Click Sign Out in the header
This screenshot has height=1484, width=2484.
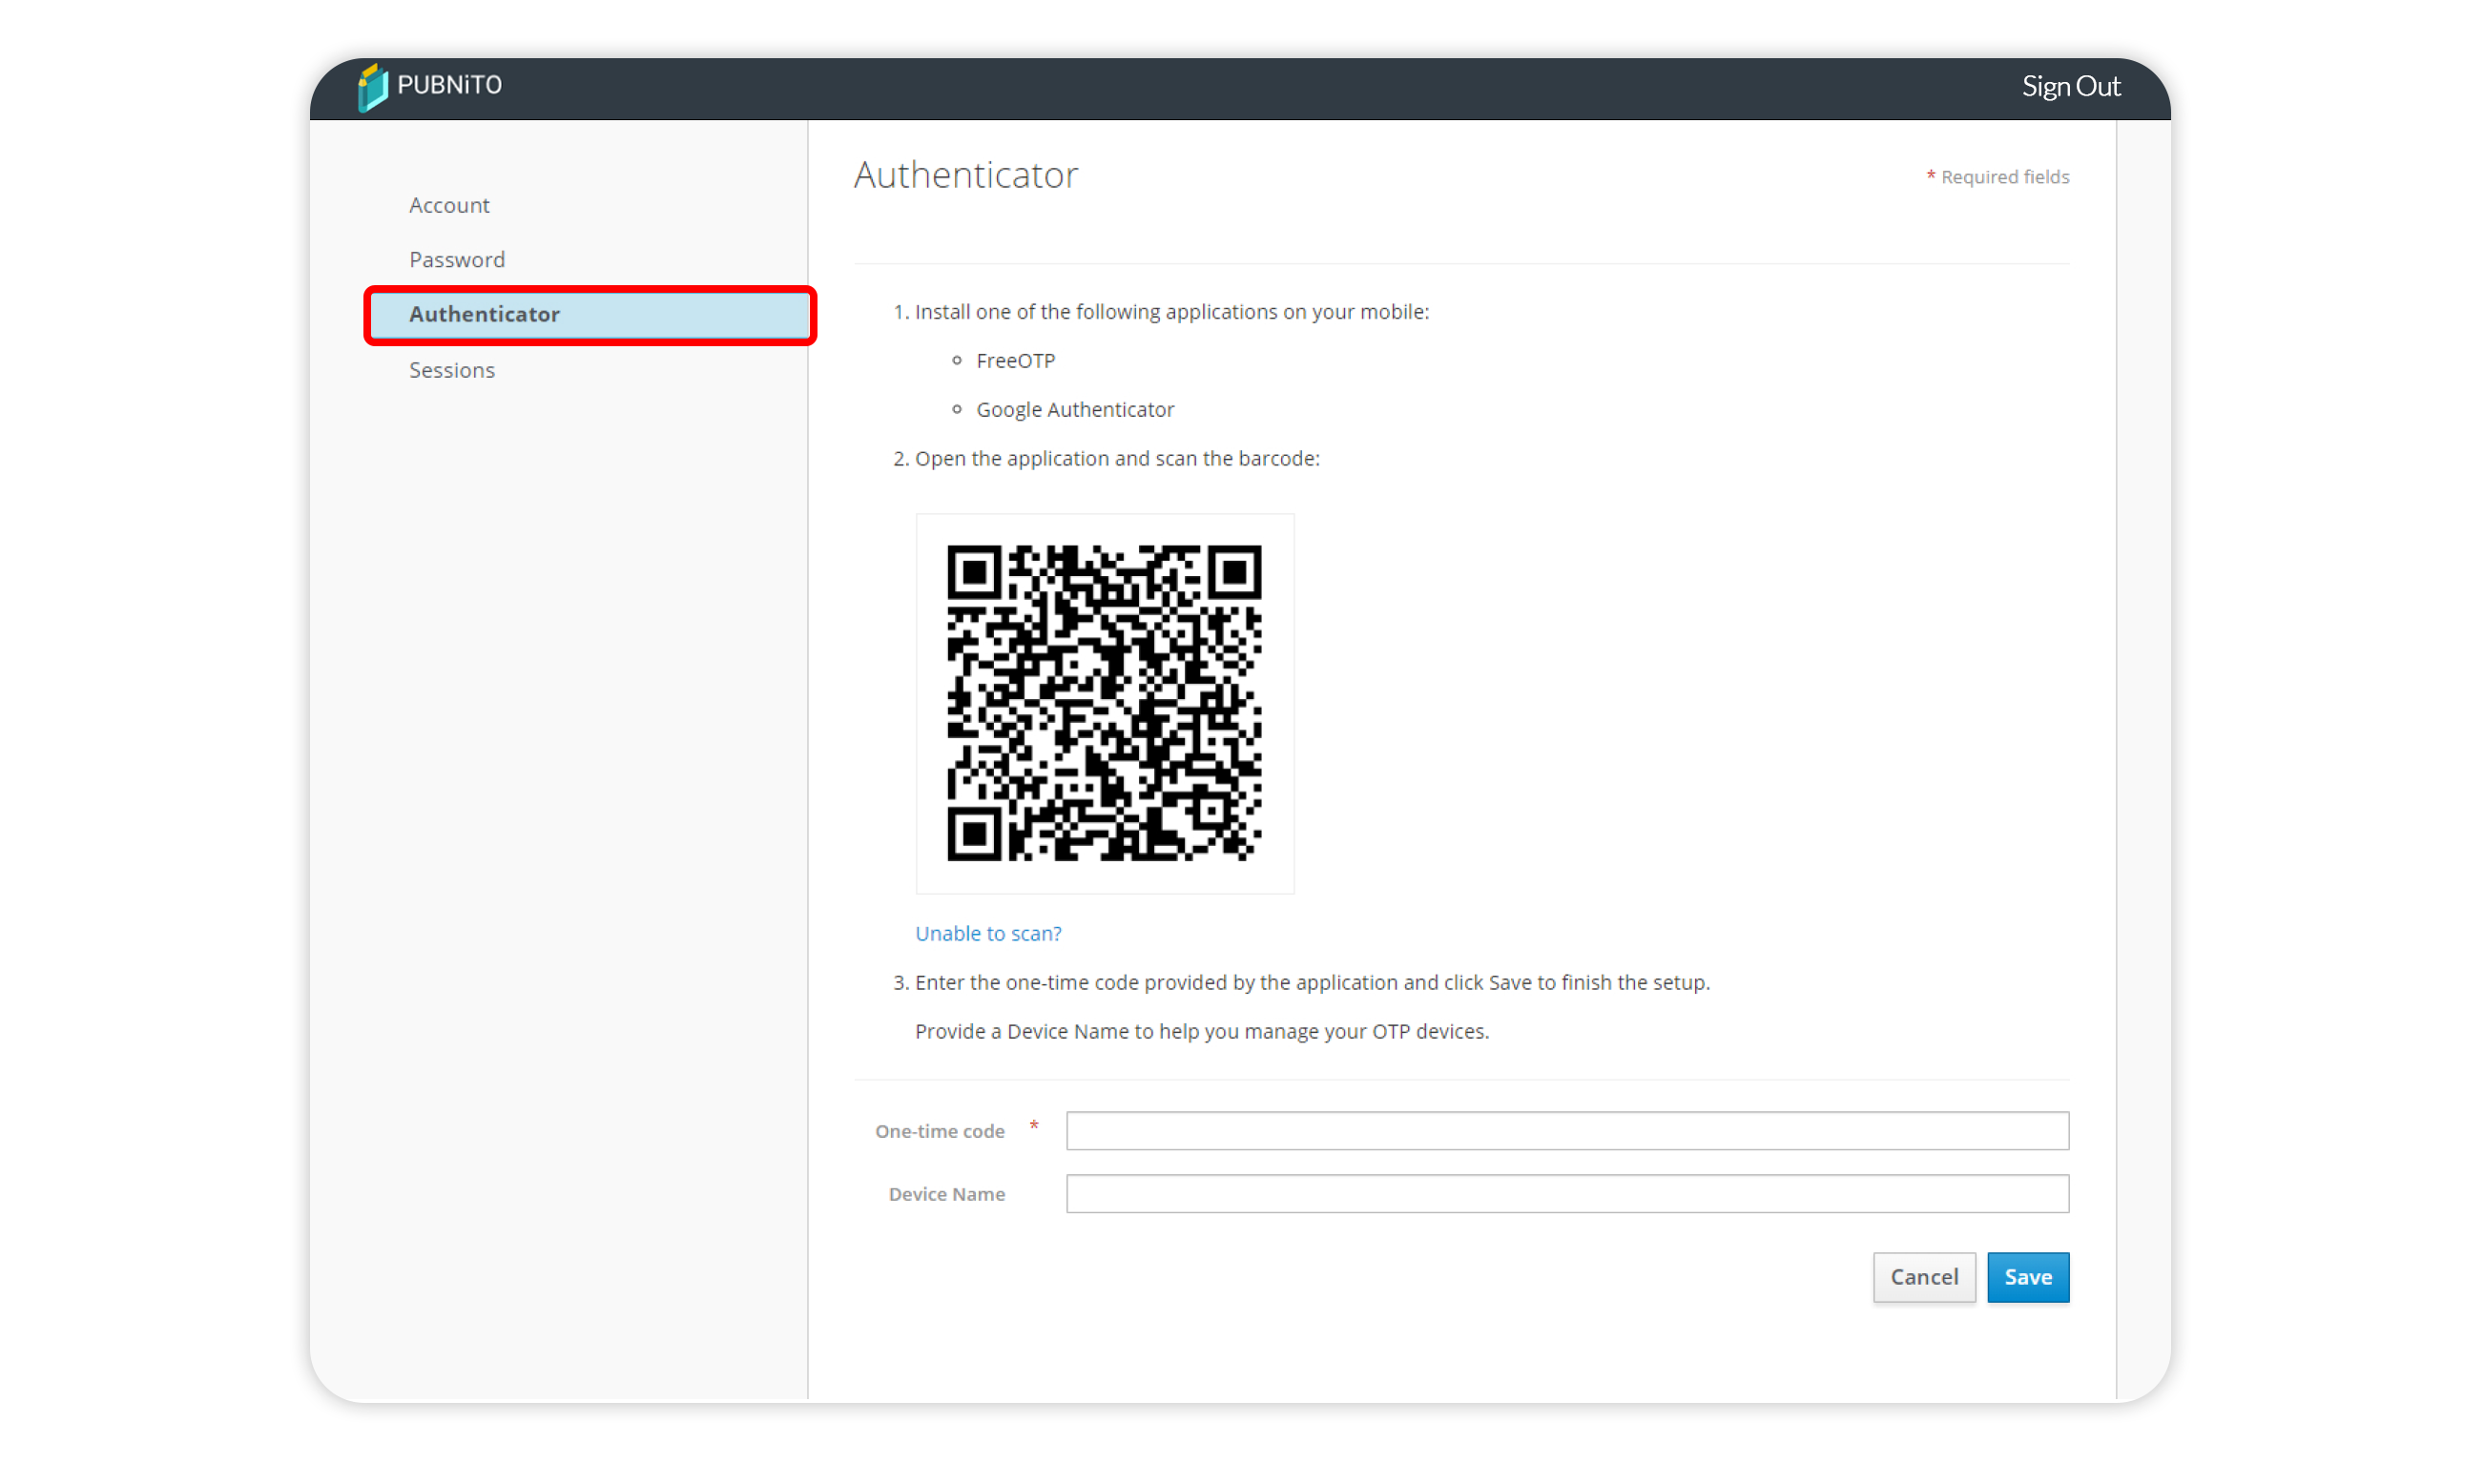pos(2070,86)
